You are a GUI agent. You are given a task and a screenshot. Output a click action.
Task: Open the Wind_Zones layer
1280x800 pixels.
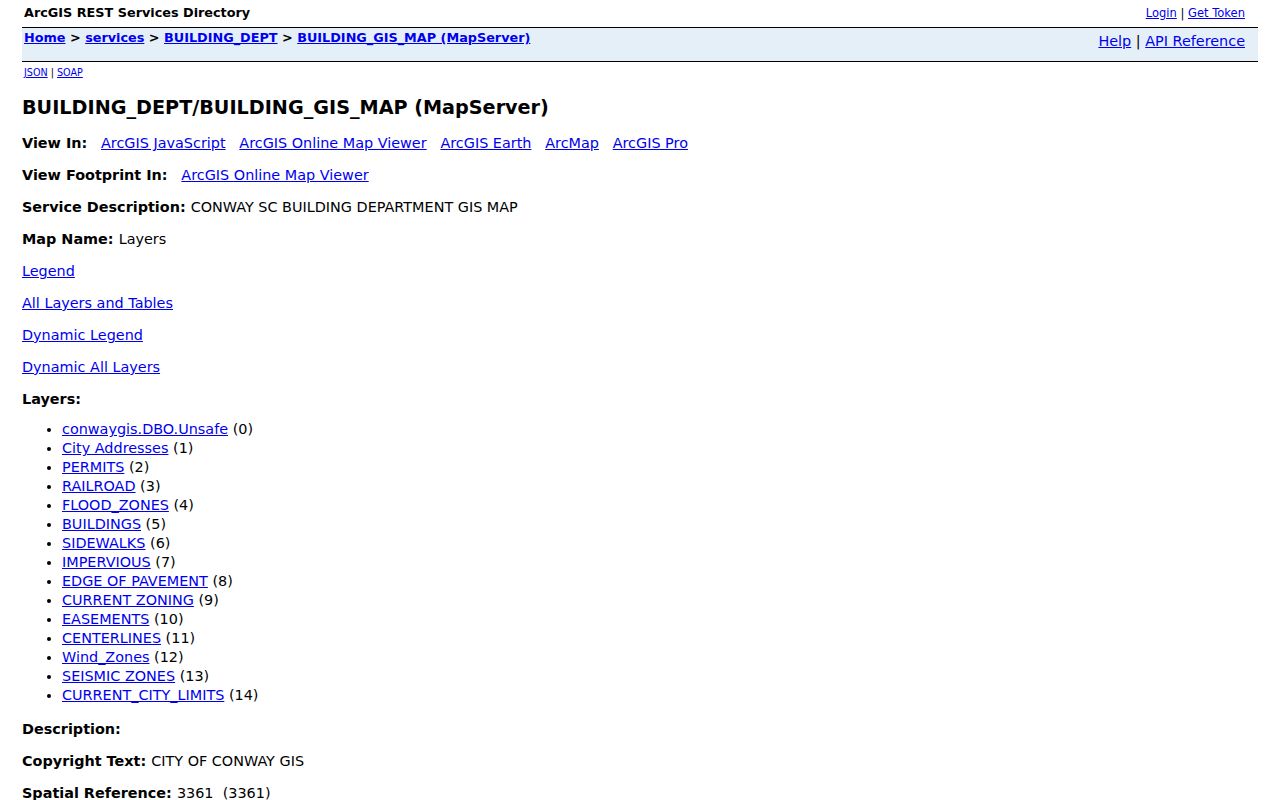105,657
